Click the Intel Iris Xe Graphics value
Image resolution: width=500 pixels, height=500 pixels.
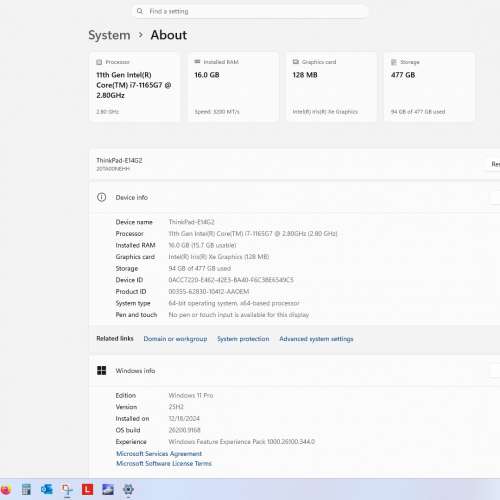tap(219, 257)
